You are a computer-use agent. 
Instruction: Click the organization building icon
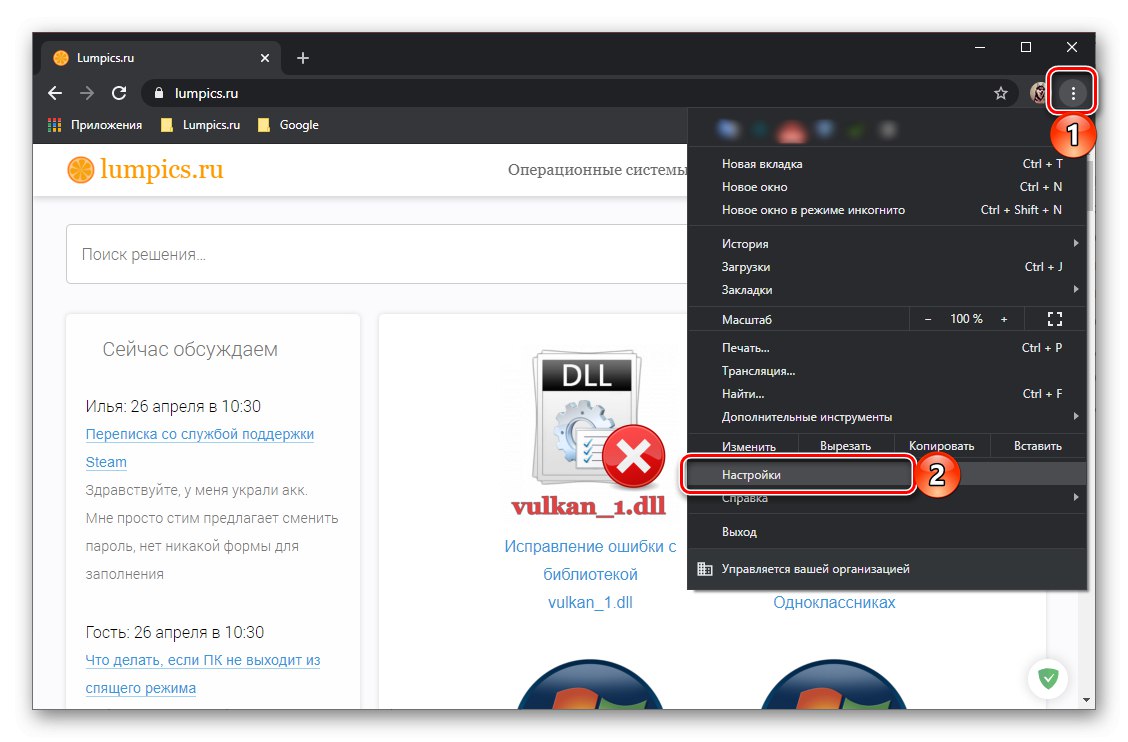(x=705, y=569)
